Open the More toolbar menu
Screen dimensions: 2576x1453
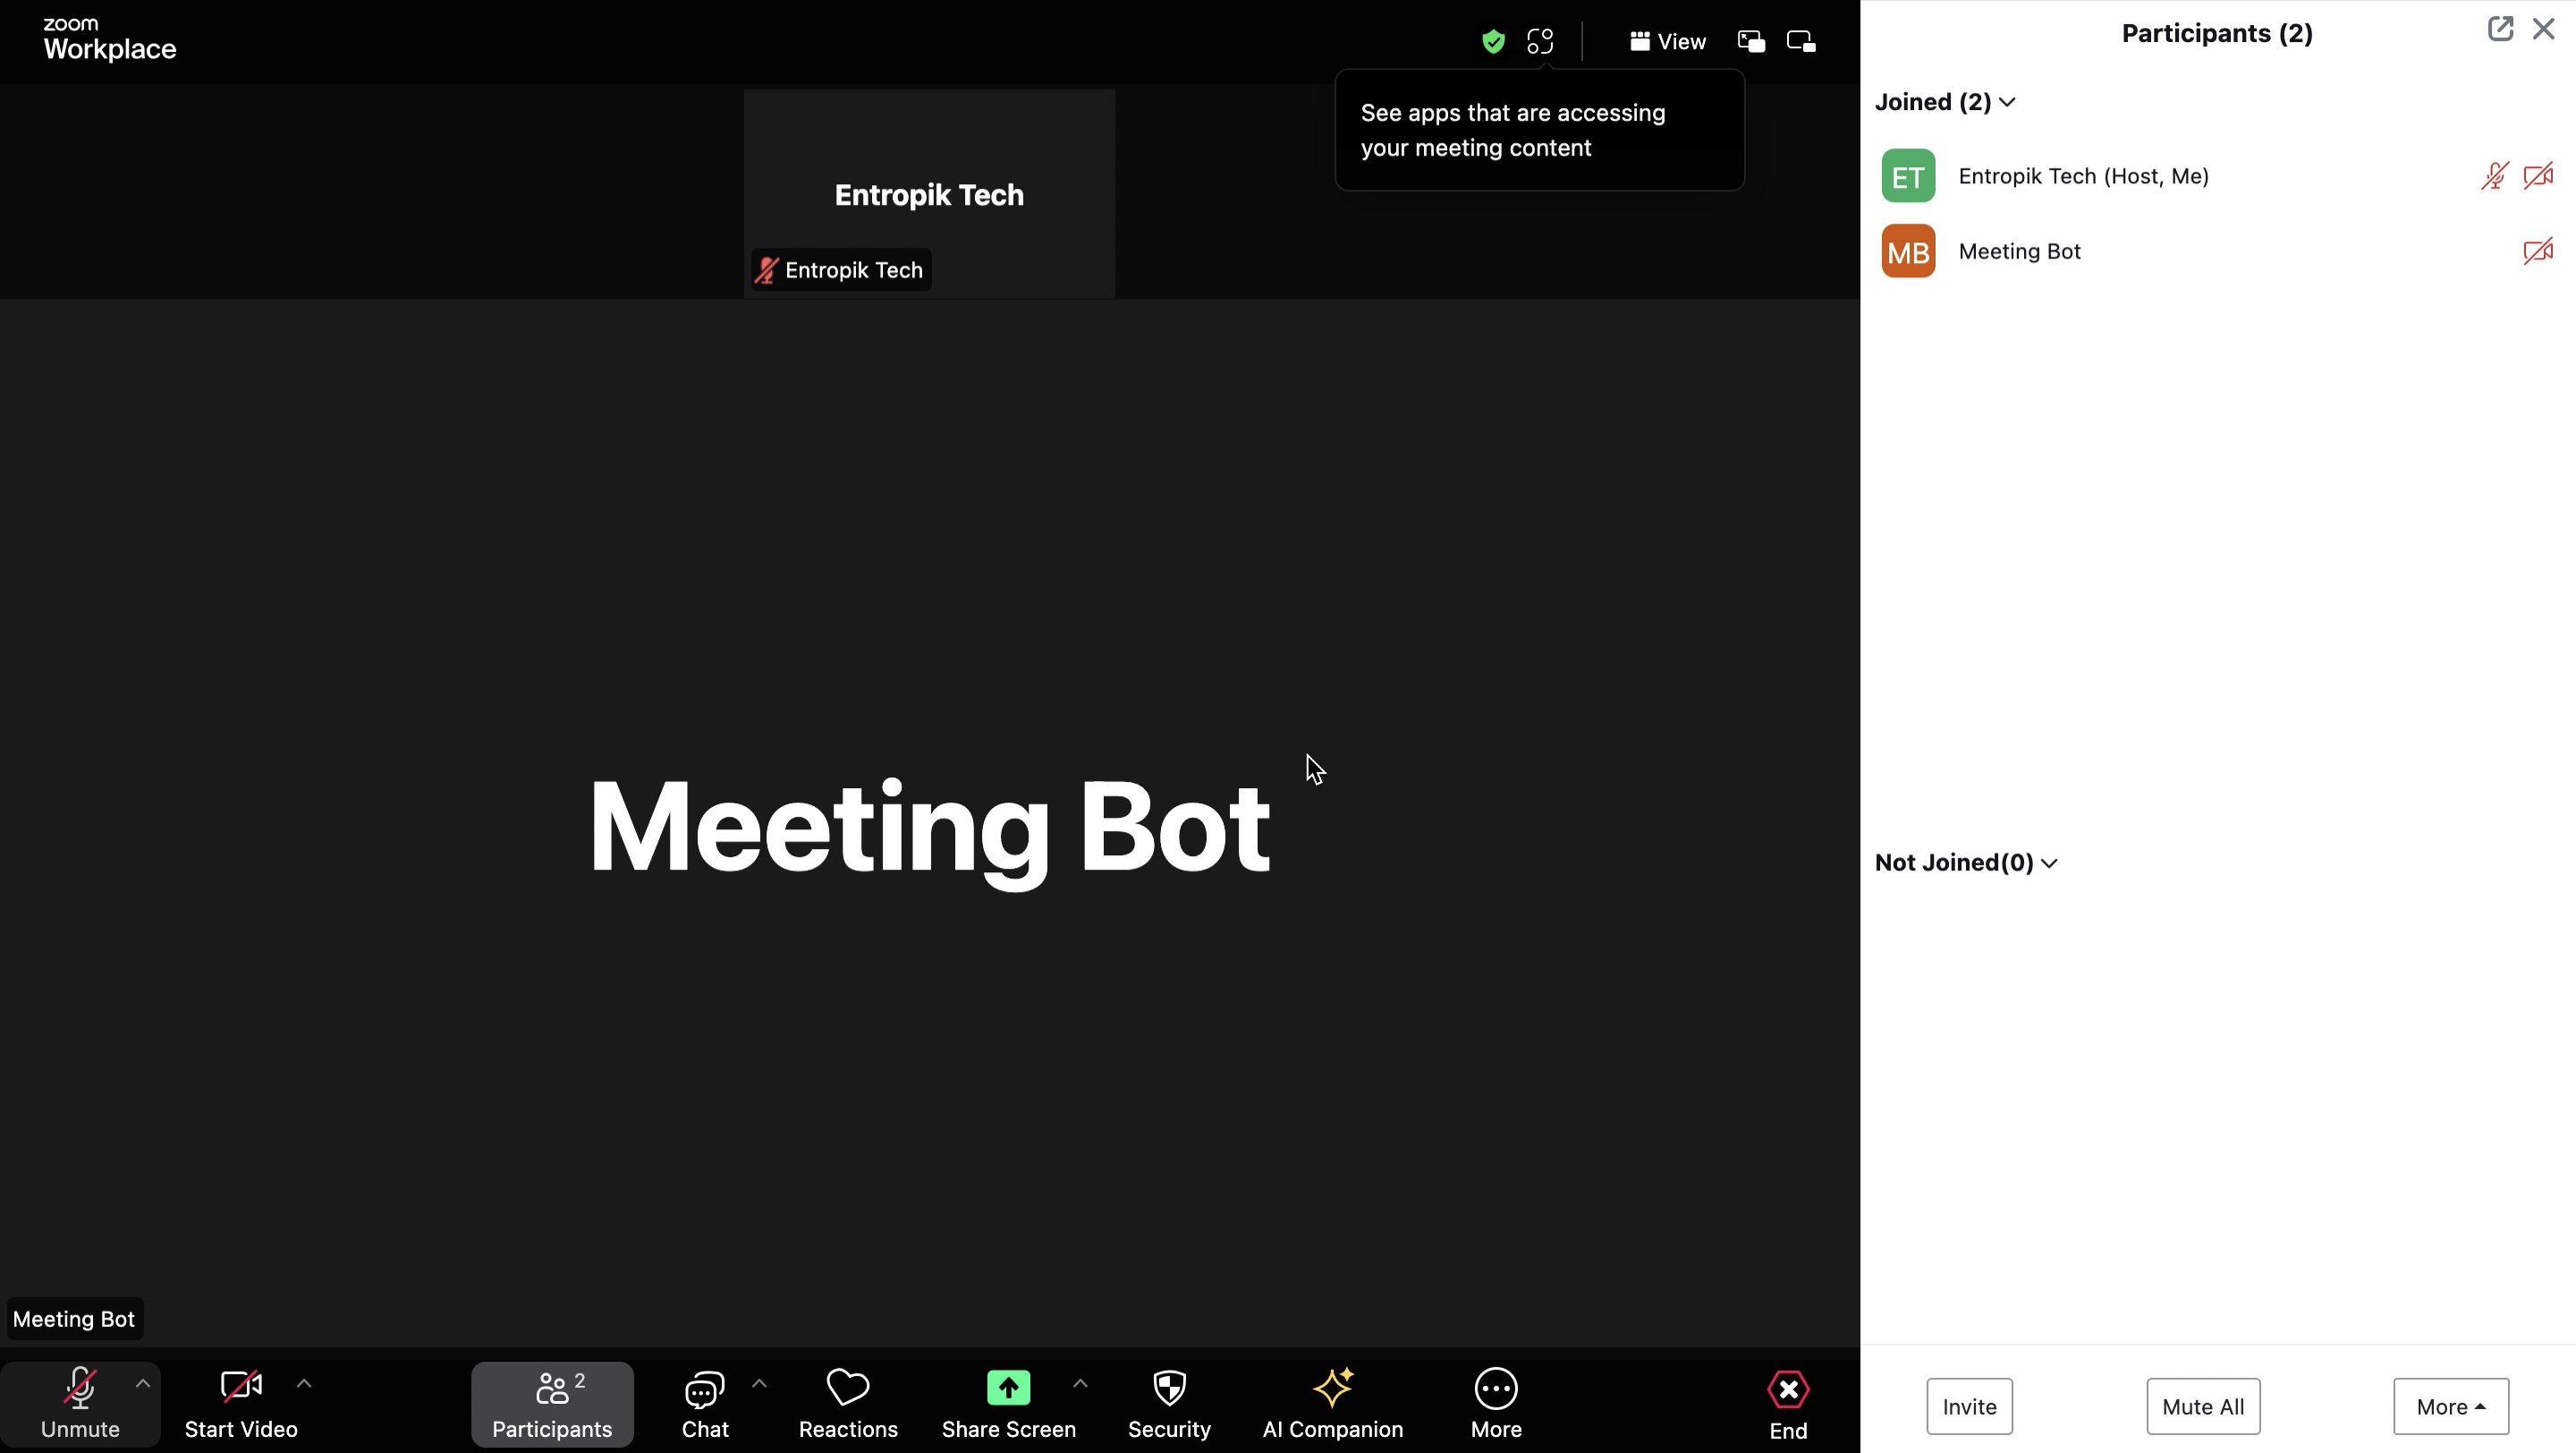point(1496,1404)
